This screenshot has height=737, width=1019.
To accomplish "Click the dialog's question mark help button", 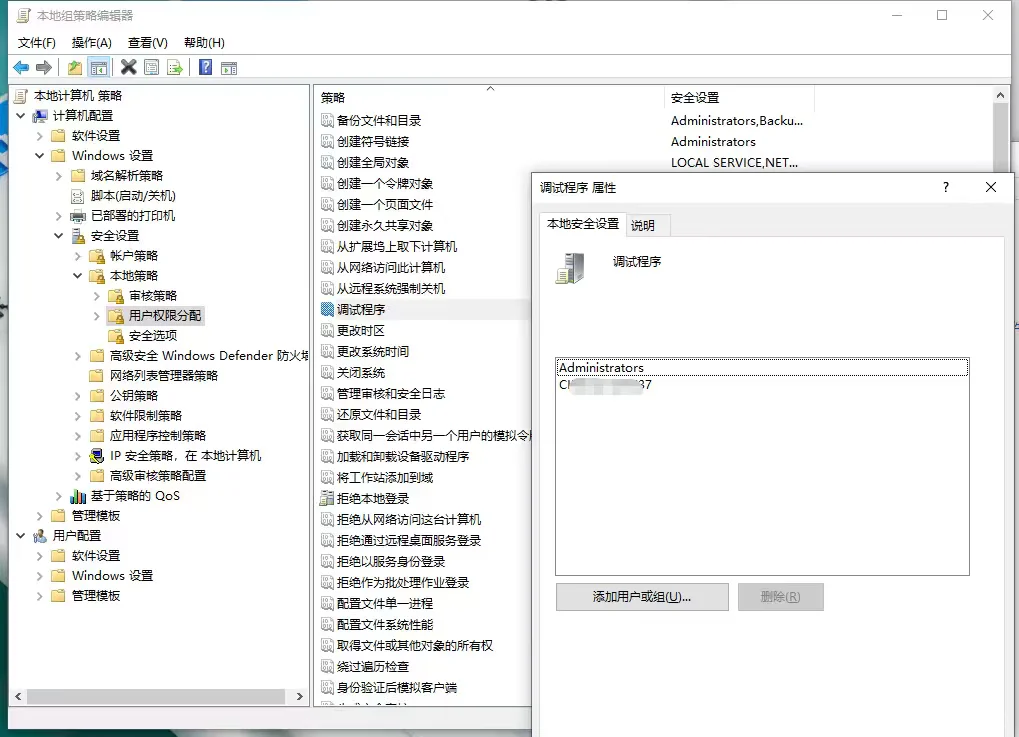I will coord(945,187).
